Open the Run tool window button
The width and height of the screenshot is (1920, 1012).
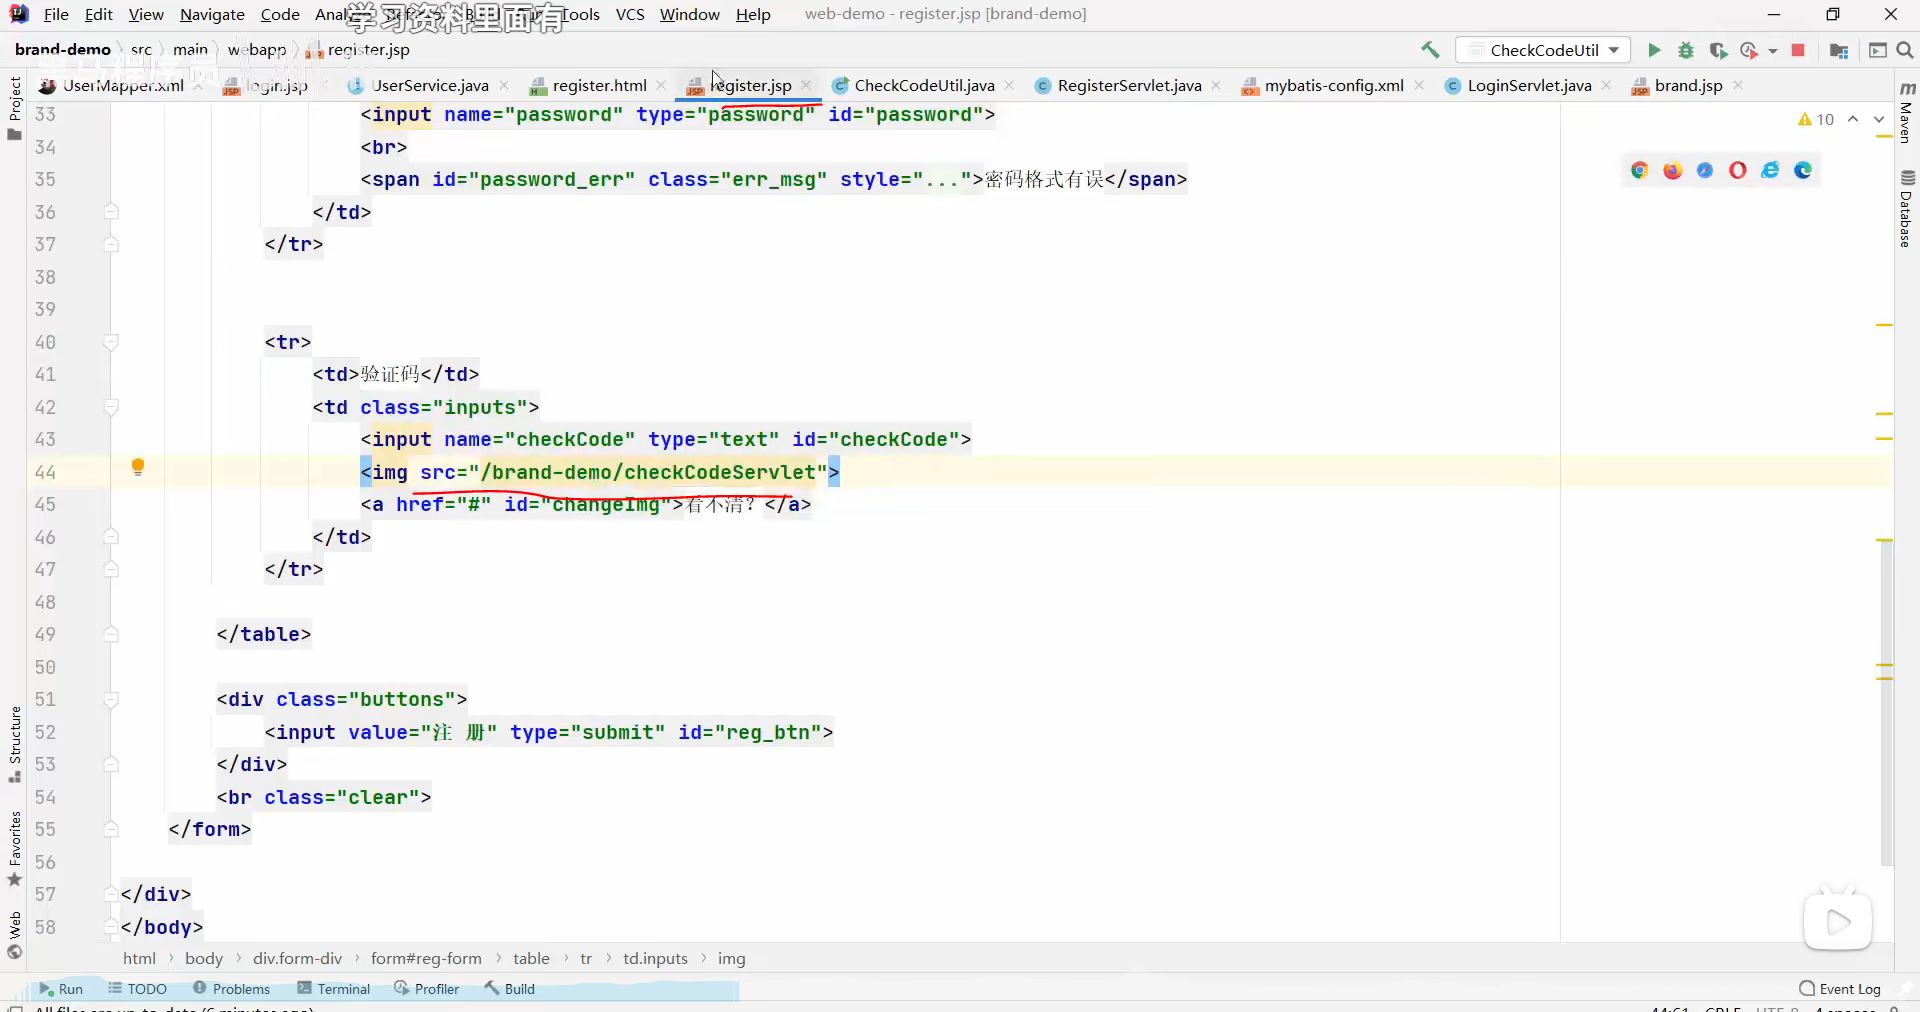pyautogui.click(x=61, y=989)
